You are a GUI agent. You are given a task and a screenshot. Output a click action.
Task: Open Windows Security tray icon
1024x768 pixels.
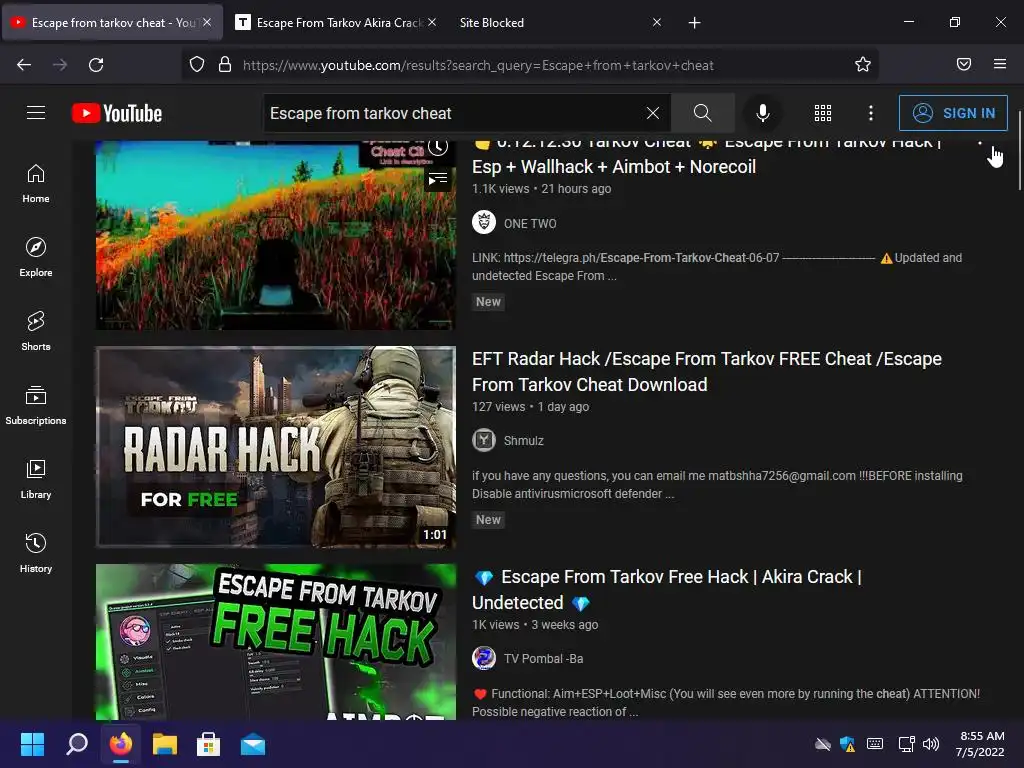tap(848, 744)
